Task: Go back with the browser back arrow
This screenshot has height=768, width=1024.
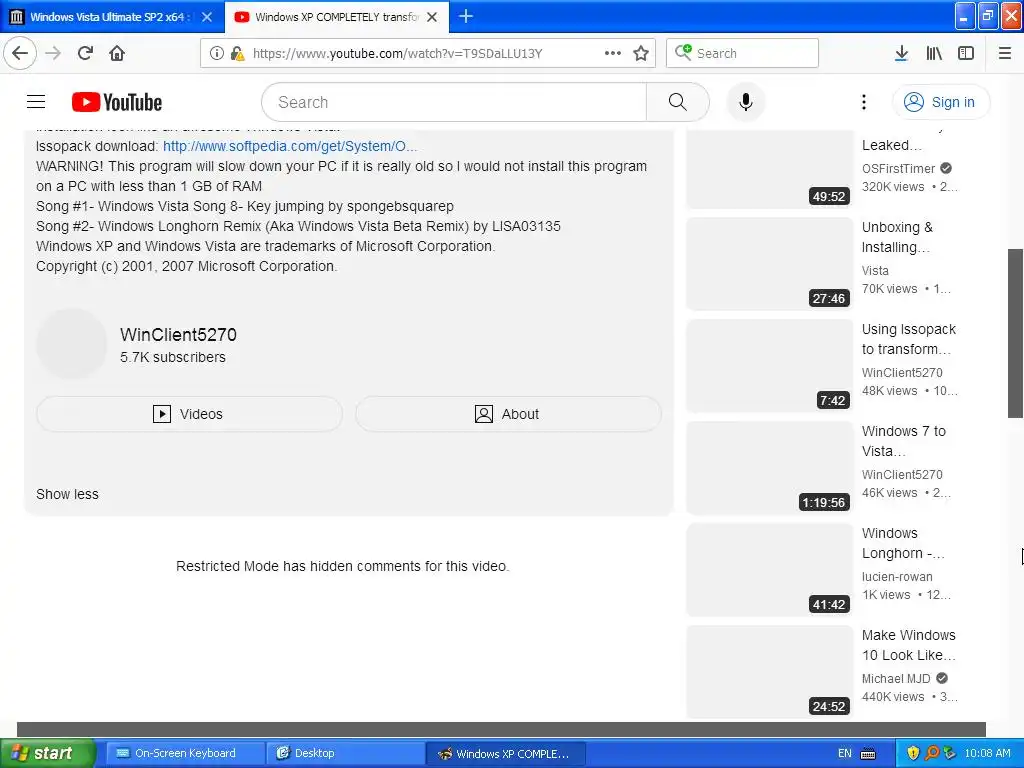Action: [20, 53]
